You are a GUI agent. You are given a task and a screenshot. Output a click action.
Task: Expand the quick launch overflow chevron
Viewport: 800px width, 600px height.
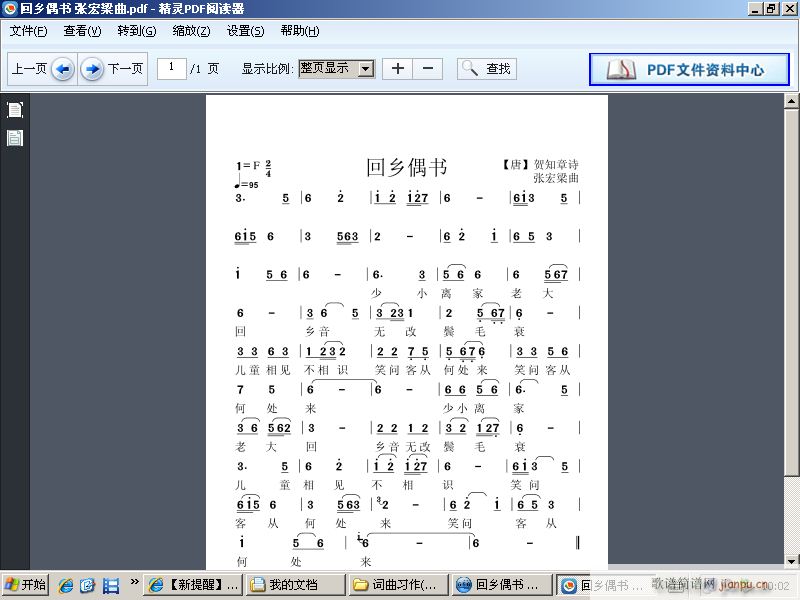pyautogui.click(x=134, y=583)
